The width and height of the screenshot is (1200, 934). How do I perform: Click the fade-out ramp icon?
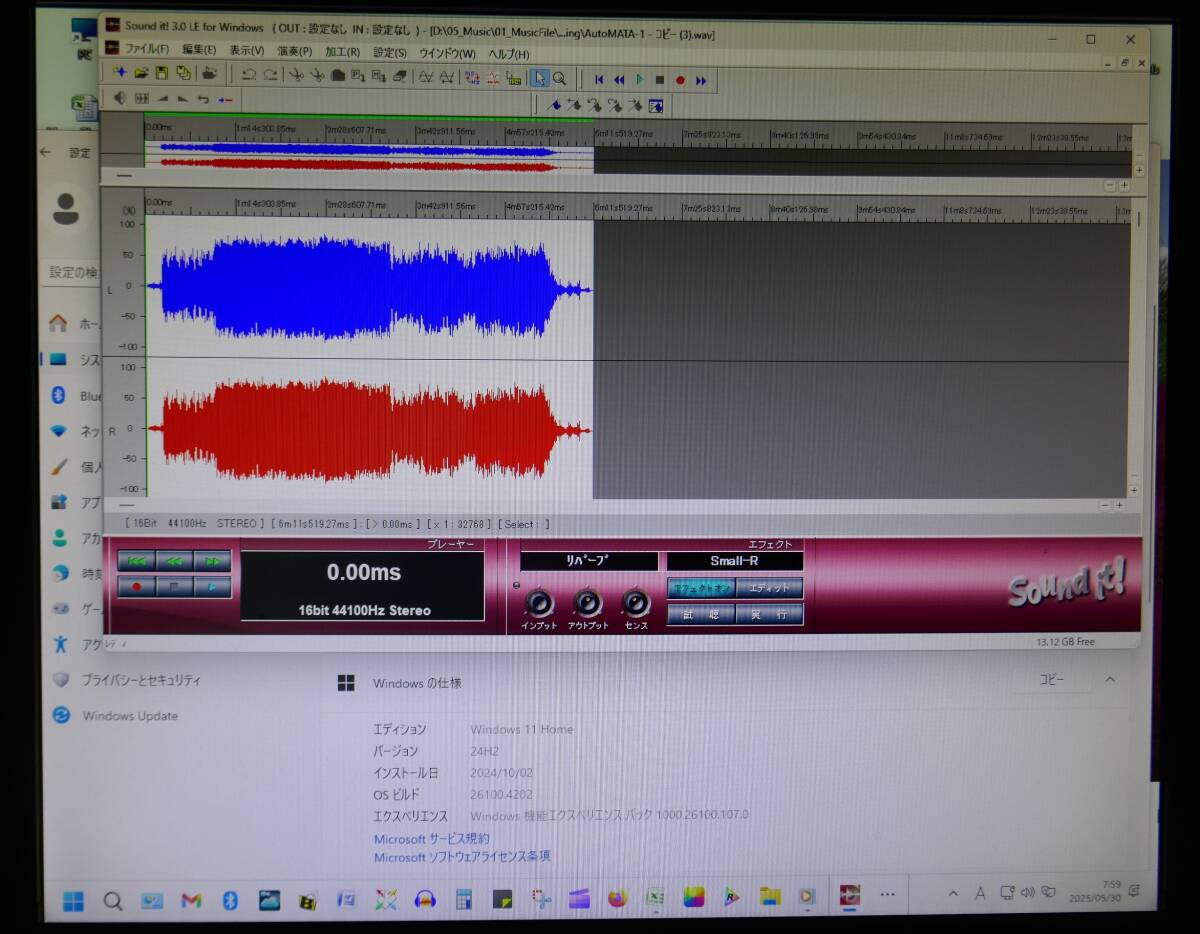[182, 98]
